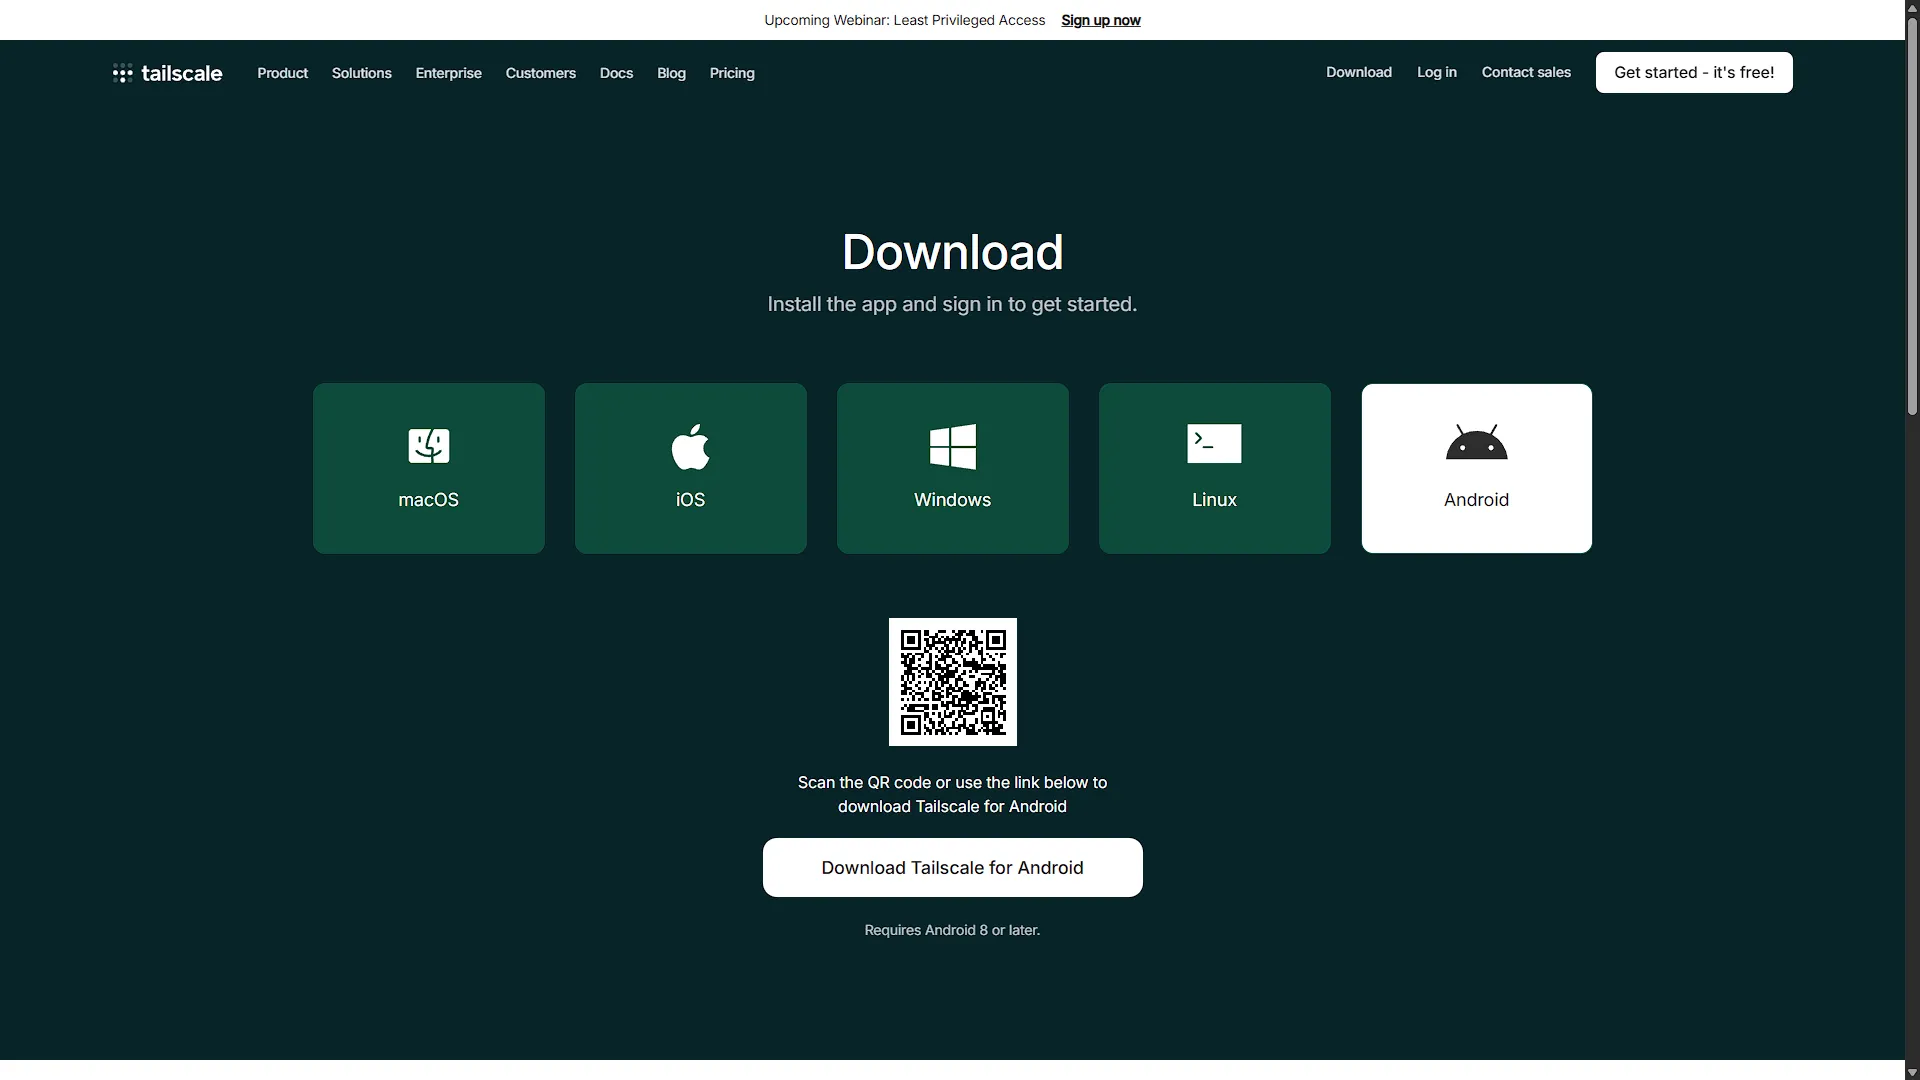Viewport: 1920px width, 1080px height.
Task: Go to the Enterprise page
Action: click(x=449, y=73)
